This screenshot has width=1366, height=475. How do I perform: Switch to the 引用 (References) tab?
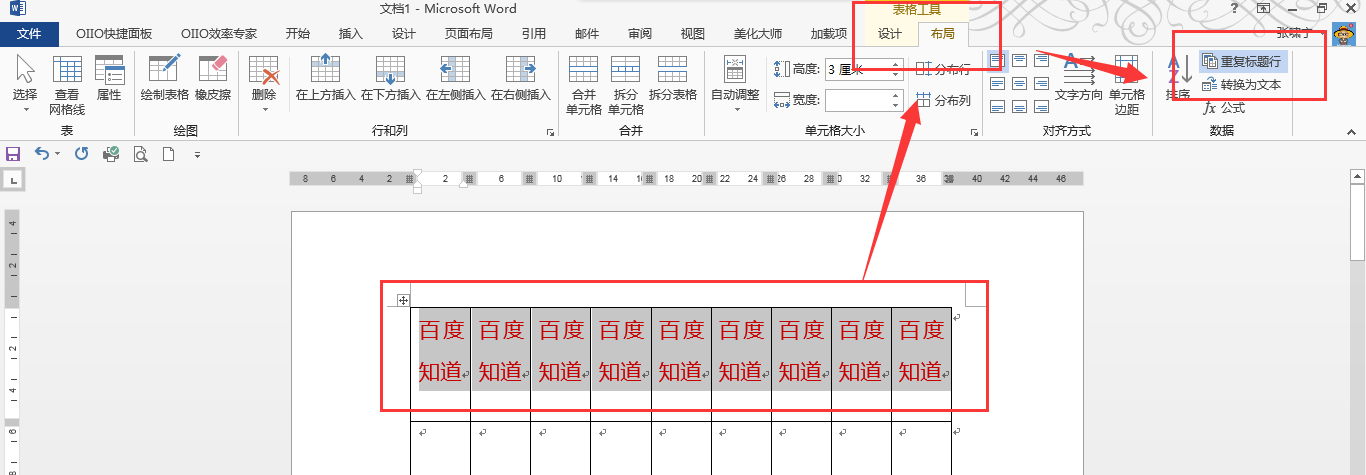533,34
